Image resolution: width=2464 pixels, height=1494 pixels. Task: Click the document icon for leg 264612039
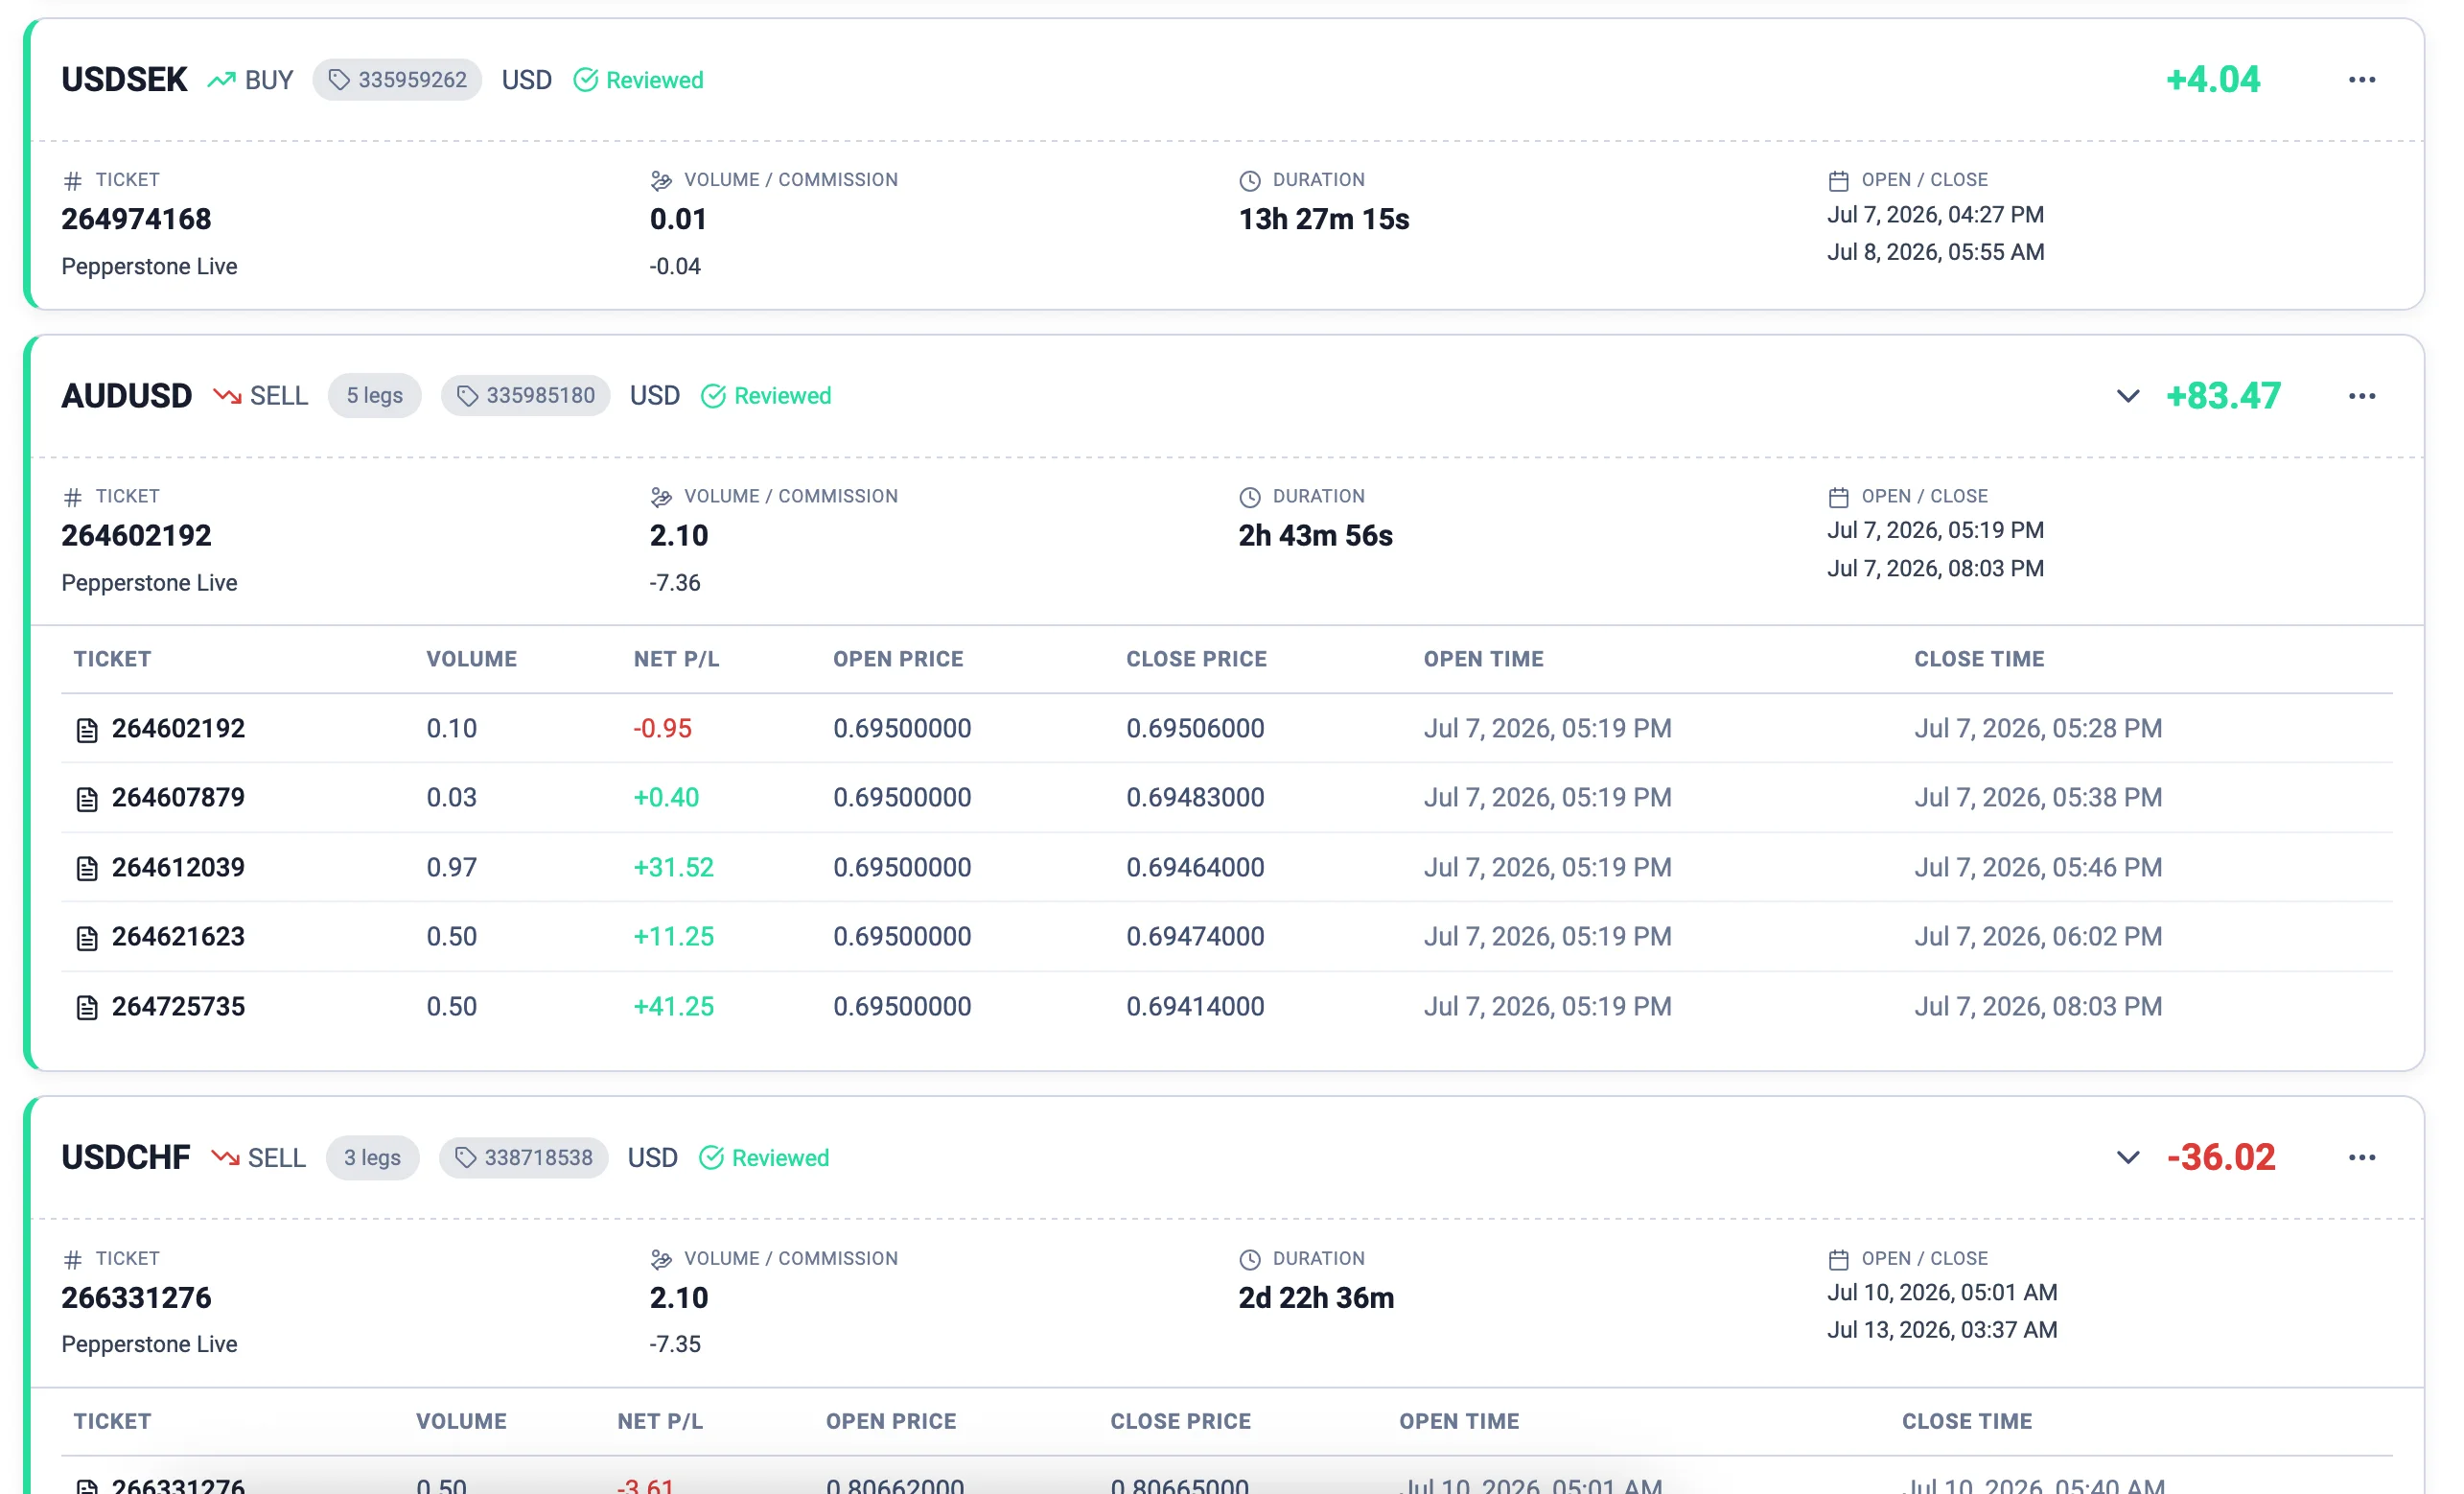click(x=87, y=868)
